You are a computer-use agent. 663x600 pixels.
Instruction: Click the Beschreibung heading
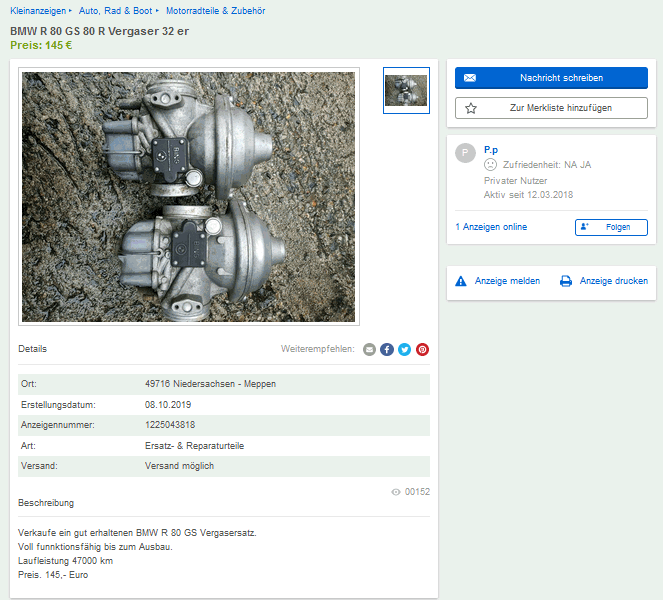tap(46, 503)
